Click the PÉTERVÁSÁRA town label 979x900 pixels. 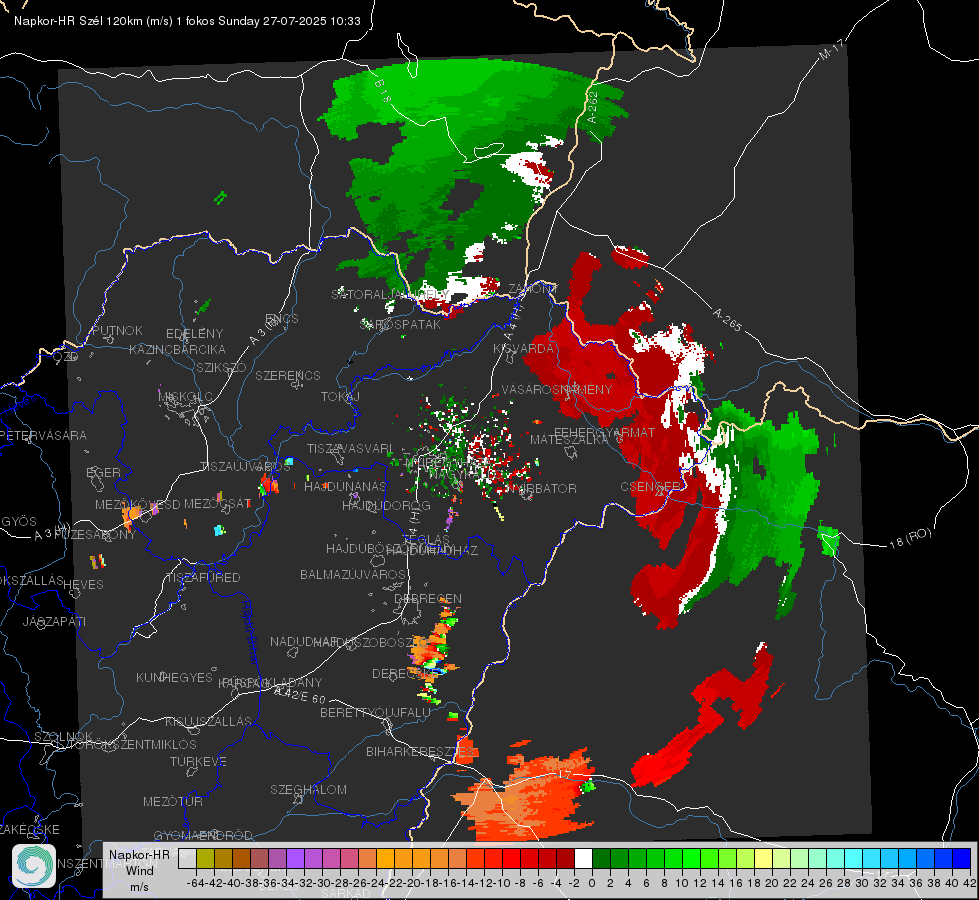coord(44,435)
